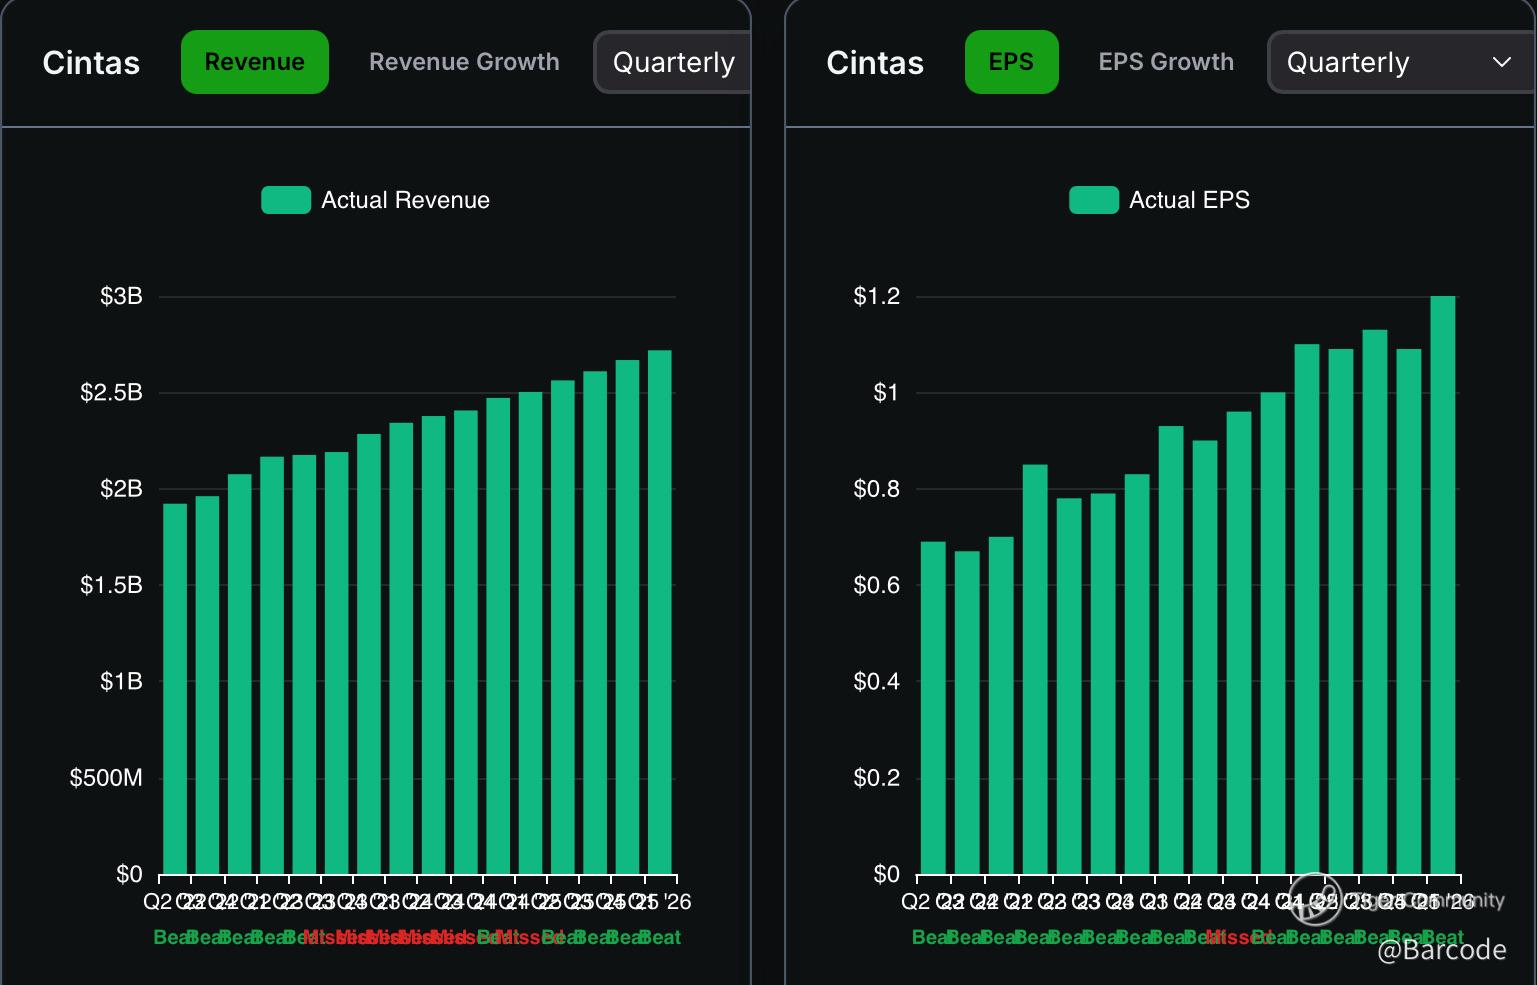Screen dimensions: 1537x985
Task: Select the first (leftmost) revenue bar
Action: (x=175, y=689)
